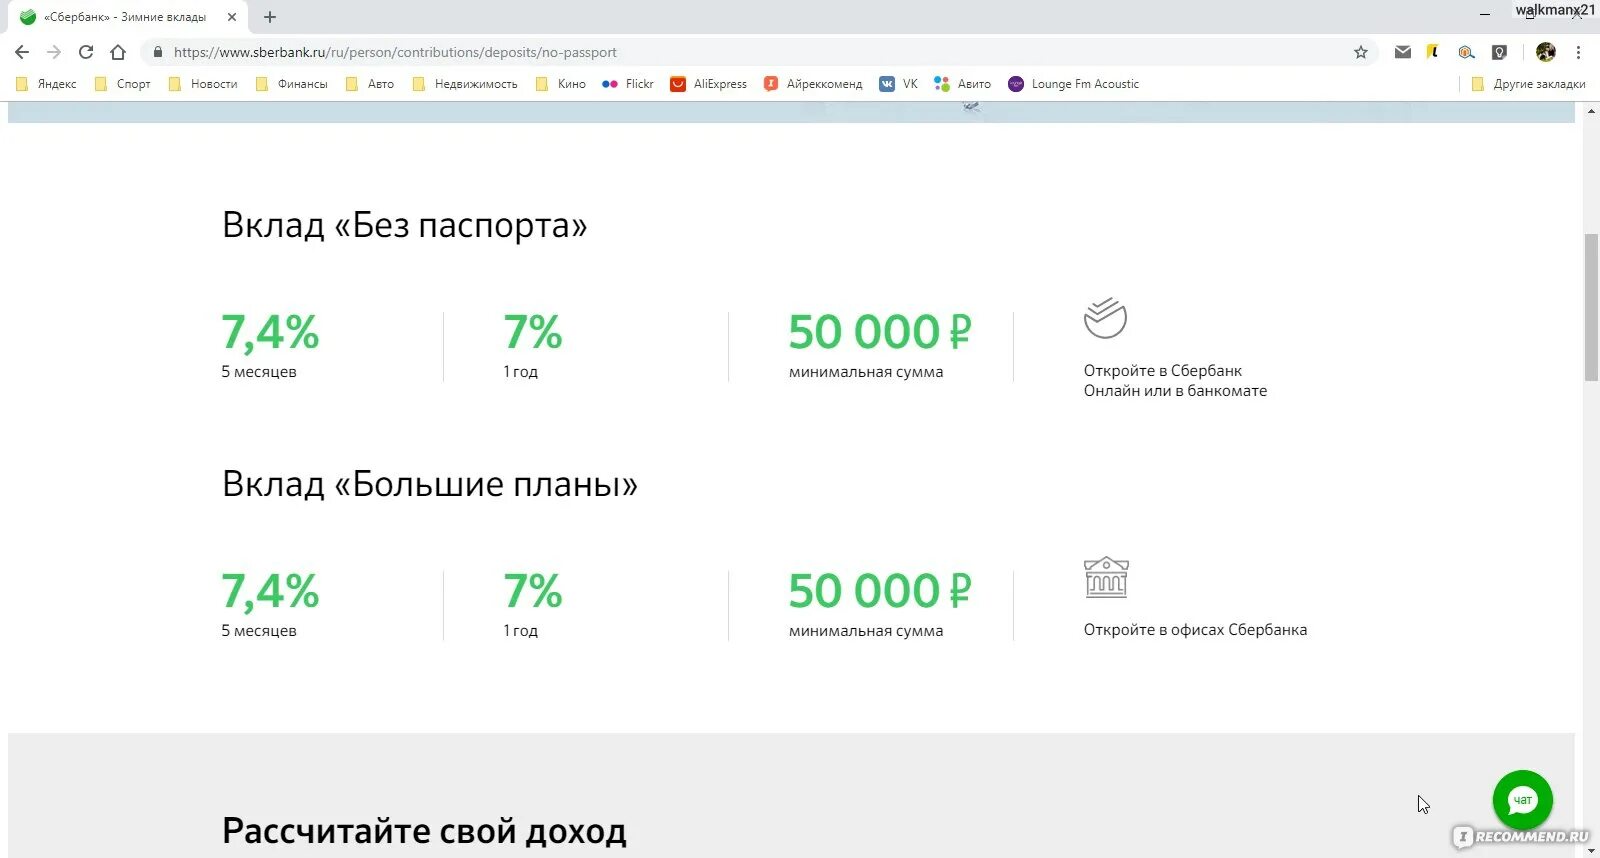Open the mail envelope extension
Screen dimensions: 1600x858
1403,52
